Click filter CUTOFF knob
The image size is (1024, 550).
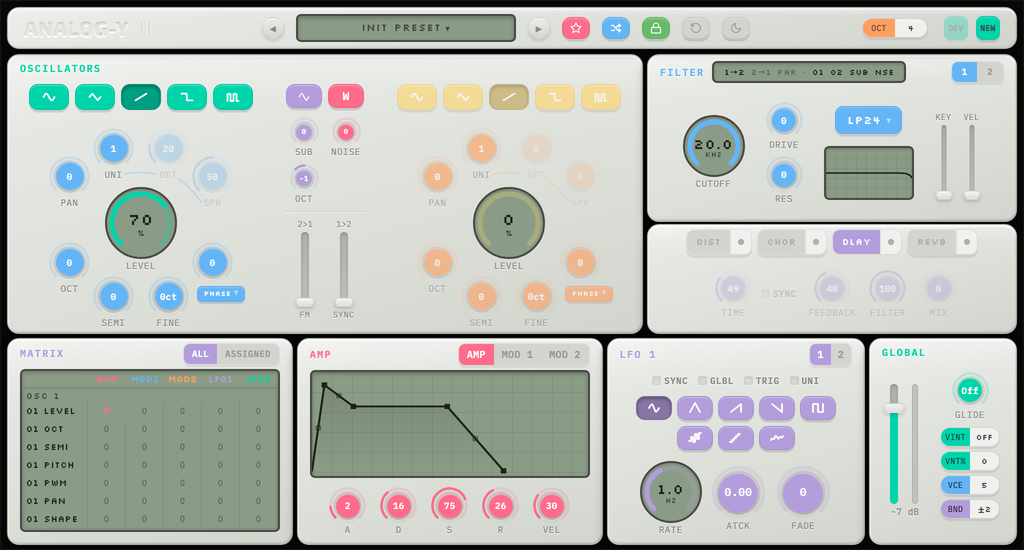[x=713, y=147]
